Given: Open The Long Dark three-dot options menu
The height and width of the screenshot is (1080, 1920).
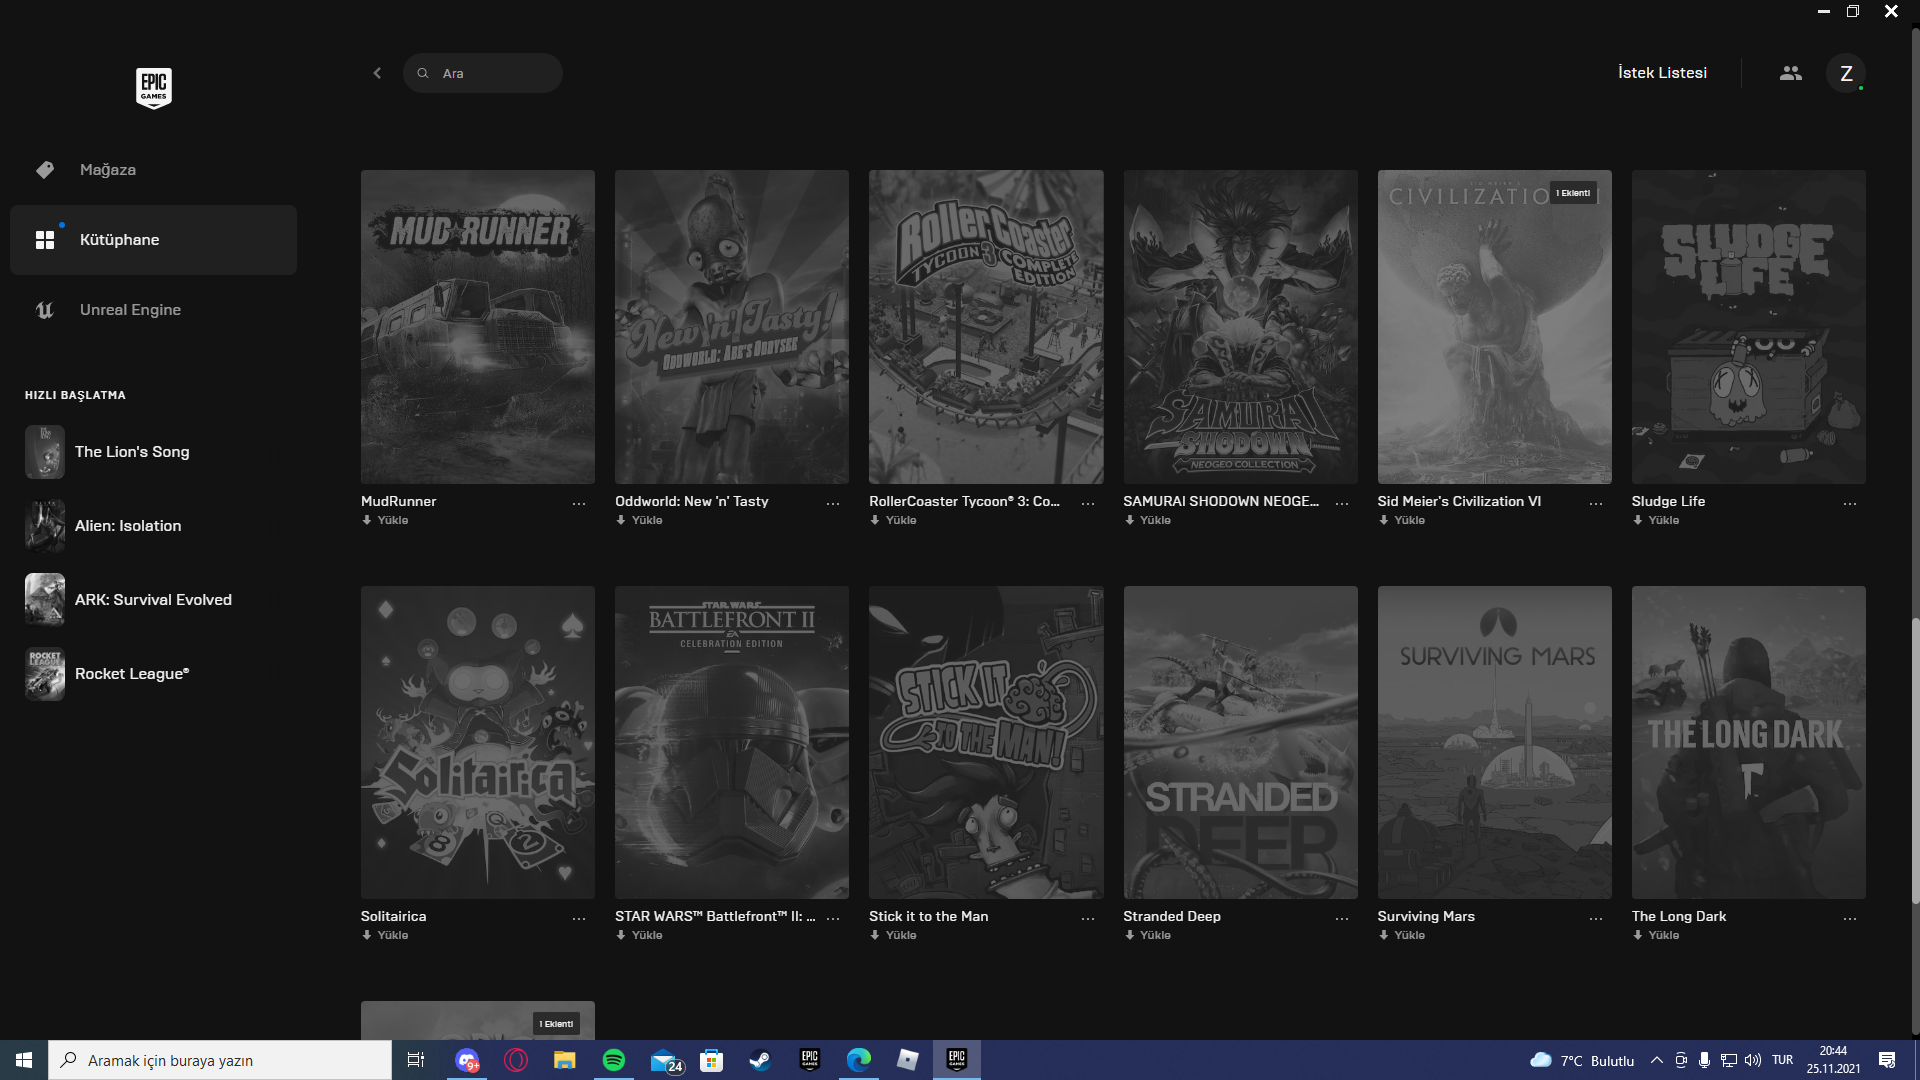Looking at the screenshot, I should point(1850,919).
